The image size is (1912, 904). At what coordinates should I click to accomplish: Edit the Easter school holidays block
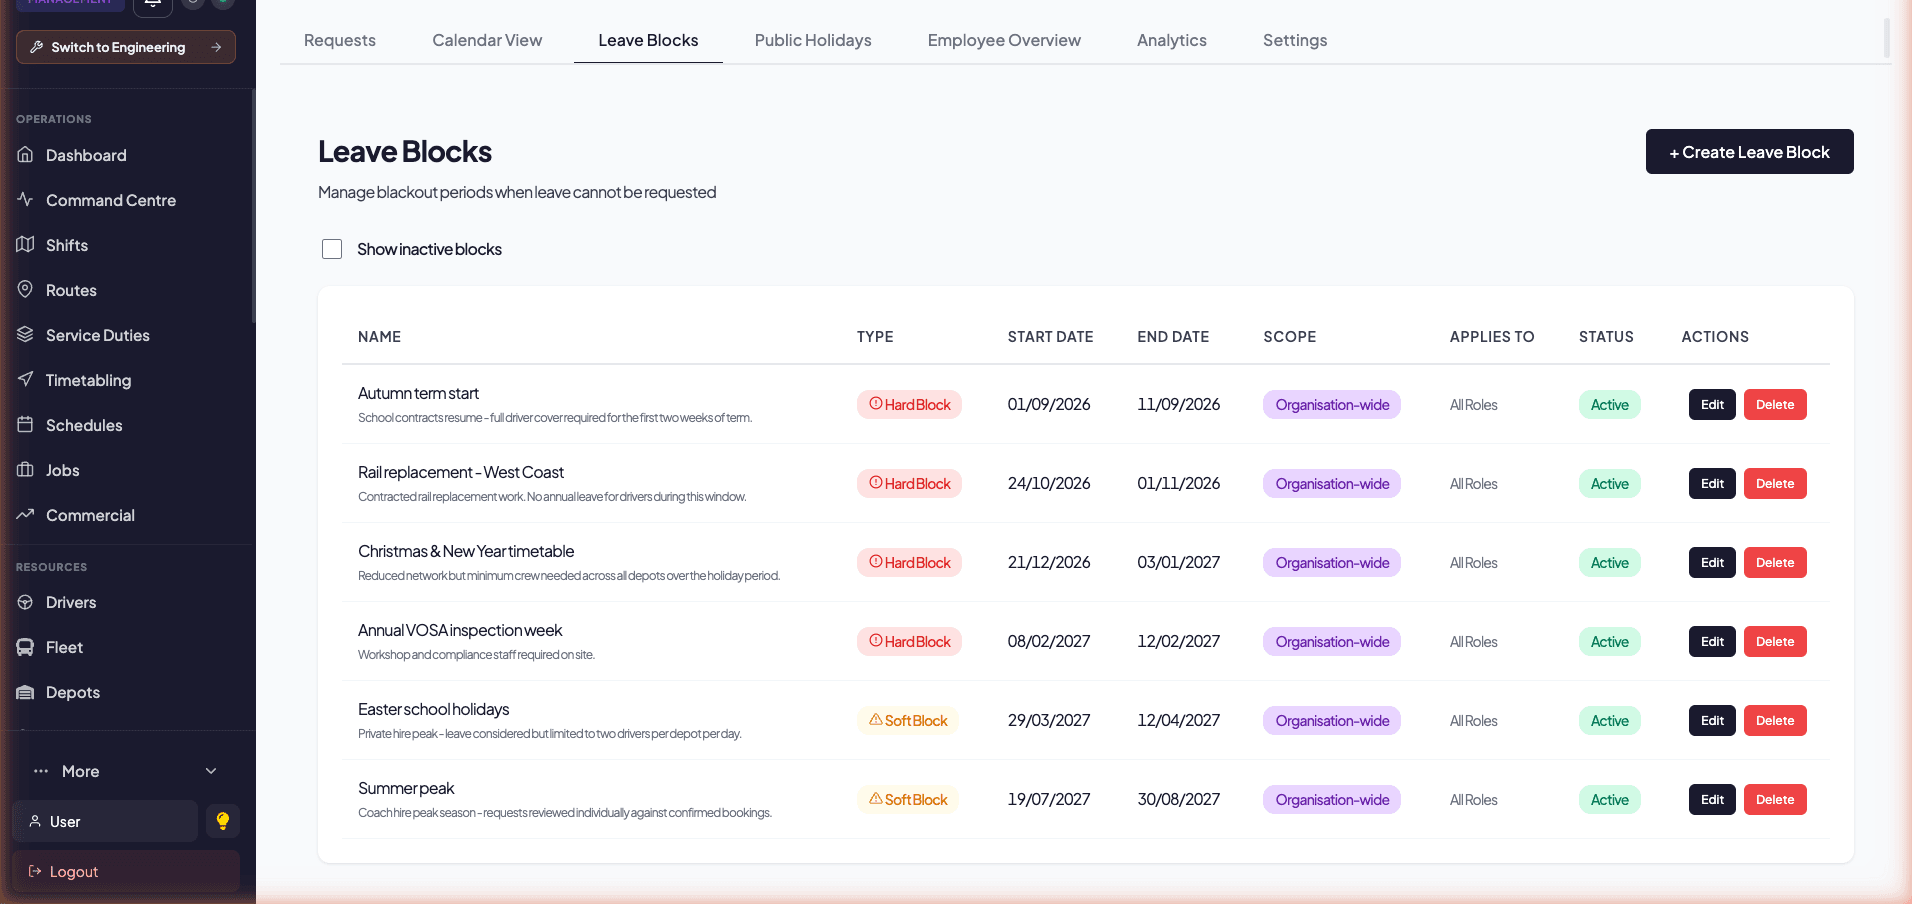1712,721
